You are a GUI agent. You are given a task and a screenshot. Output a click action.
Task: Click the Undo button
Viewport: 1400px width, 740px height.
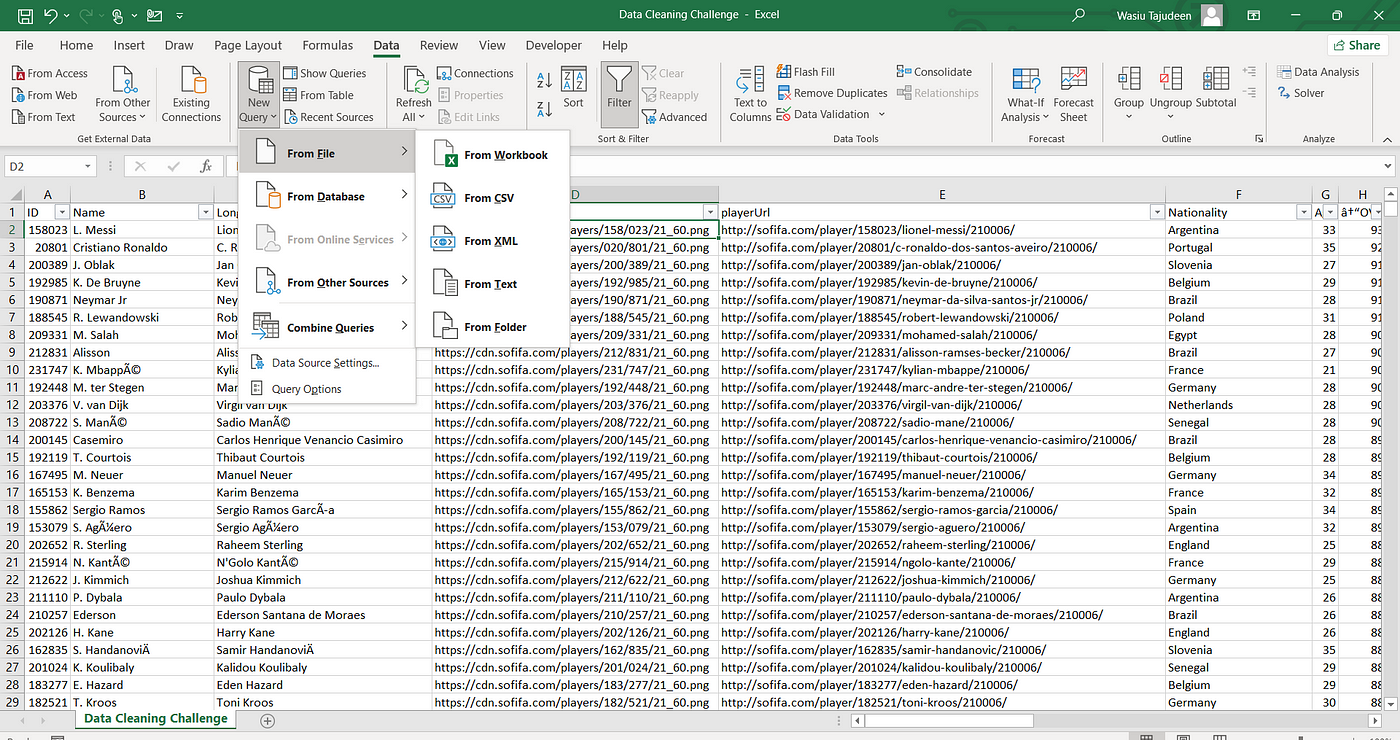point(50,16)
